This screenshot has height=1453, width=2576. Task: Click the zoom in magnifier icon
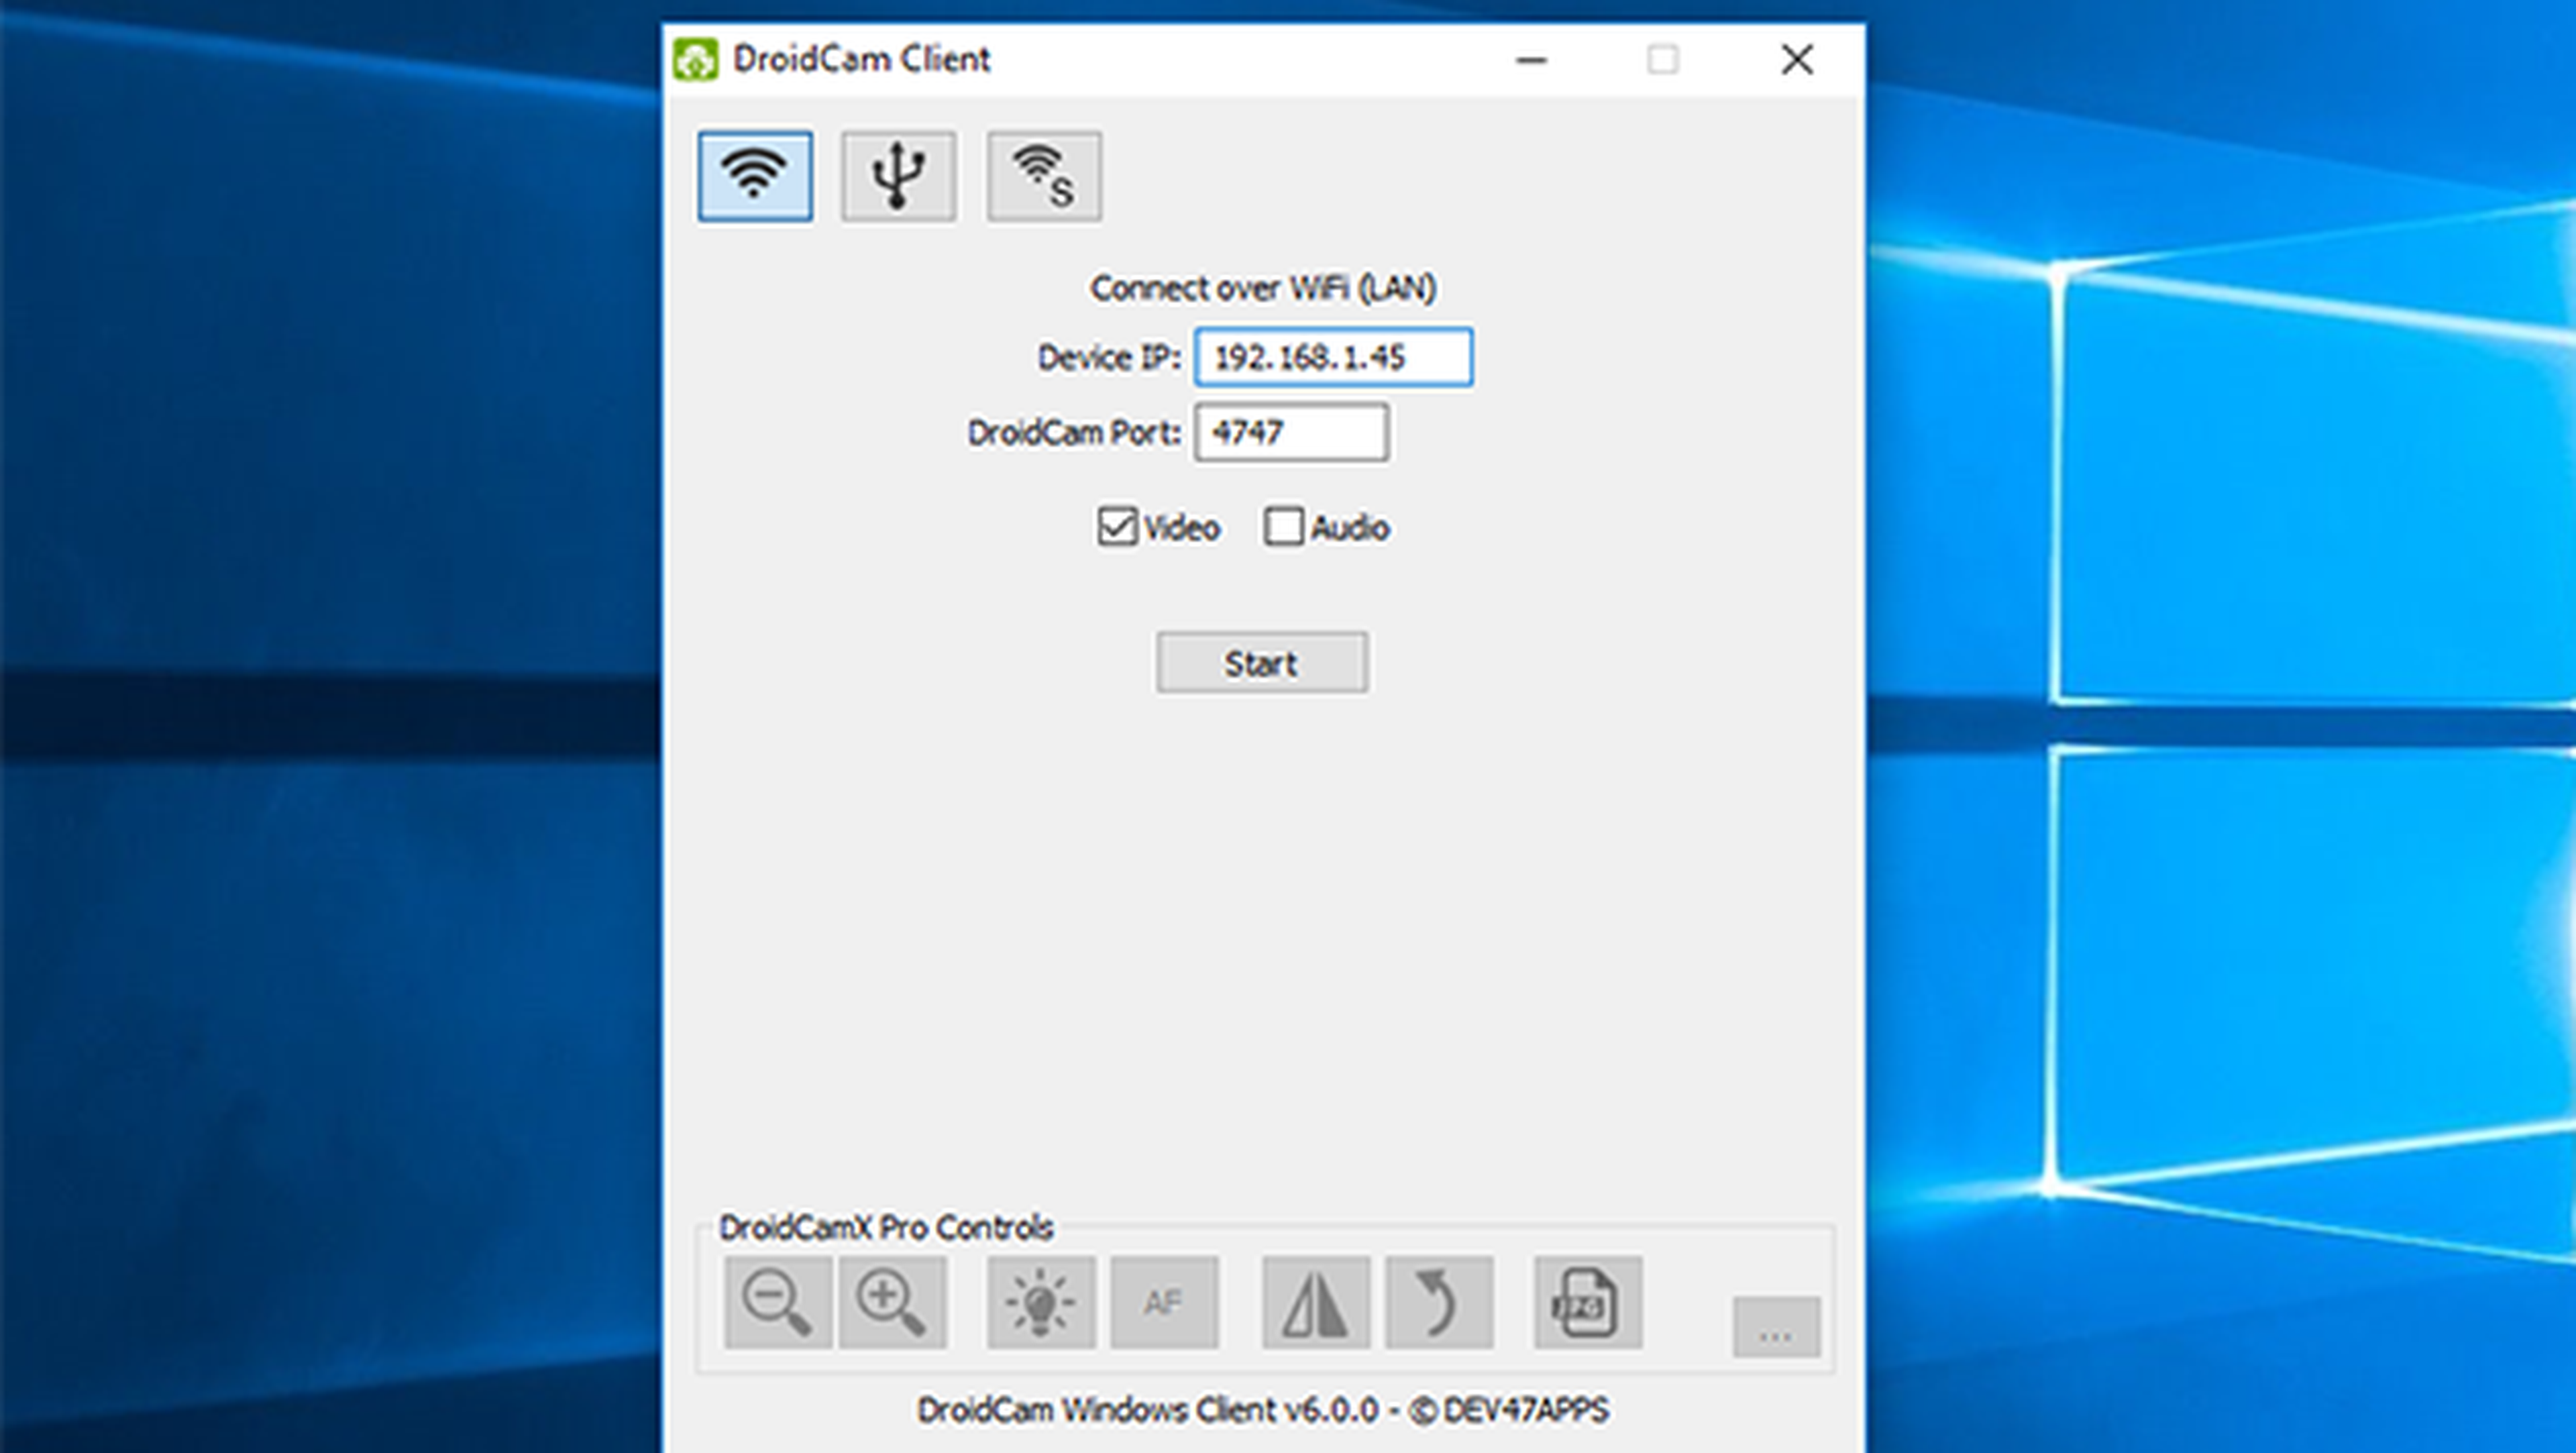click(892, 1302)
